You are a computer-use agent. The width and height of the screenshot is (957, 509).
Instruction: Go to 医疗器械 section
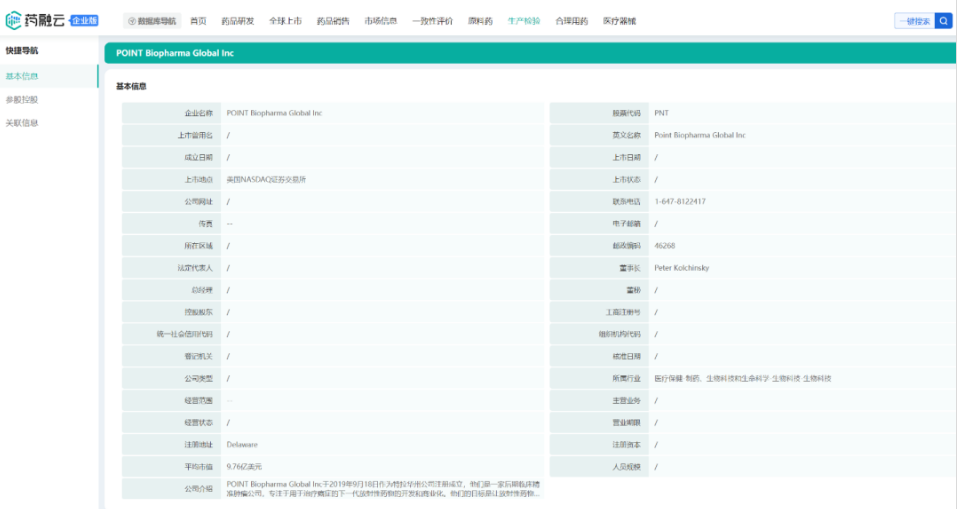(x=619, y=21)
